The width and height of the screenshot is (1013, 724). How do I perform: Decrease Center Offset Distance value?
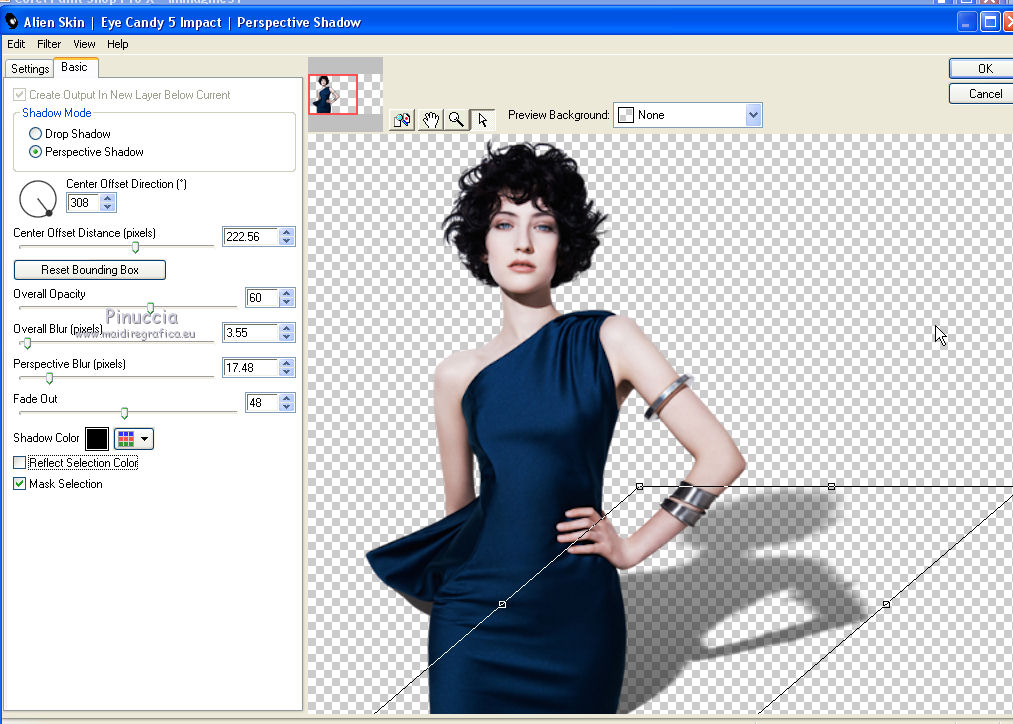coord(287,241)
